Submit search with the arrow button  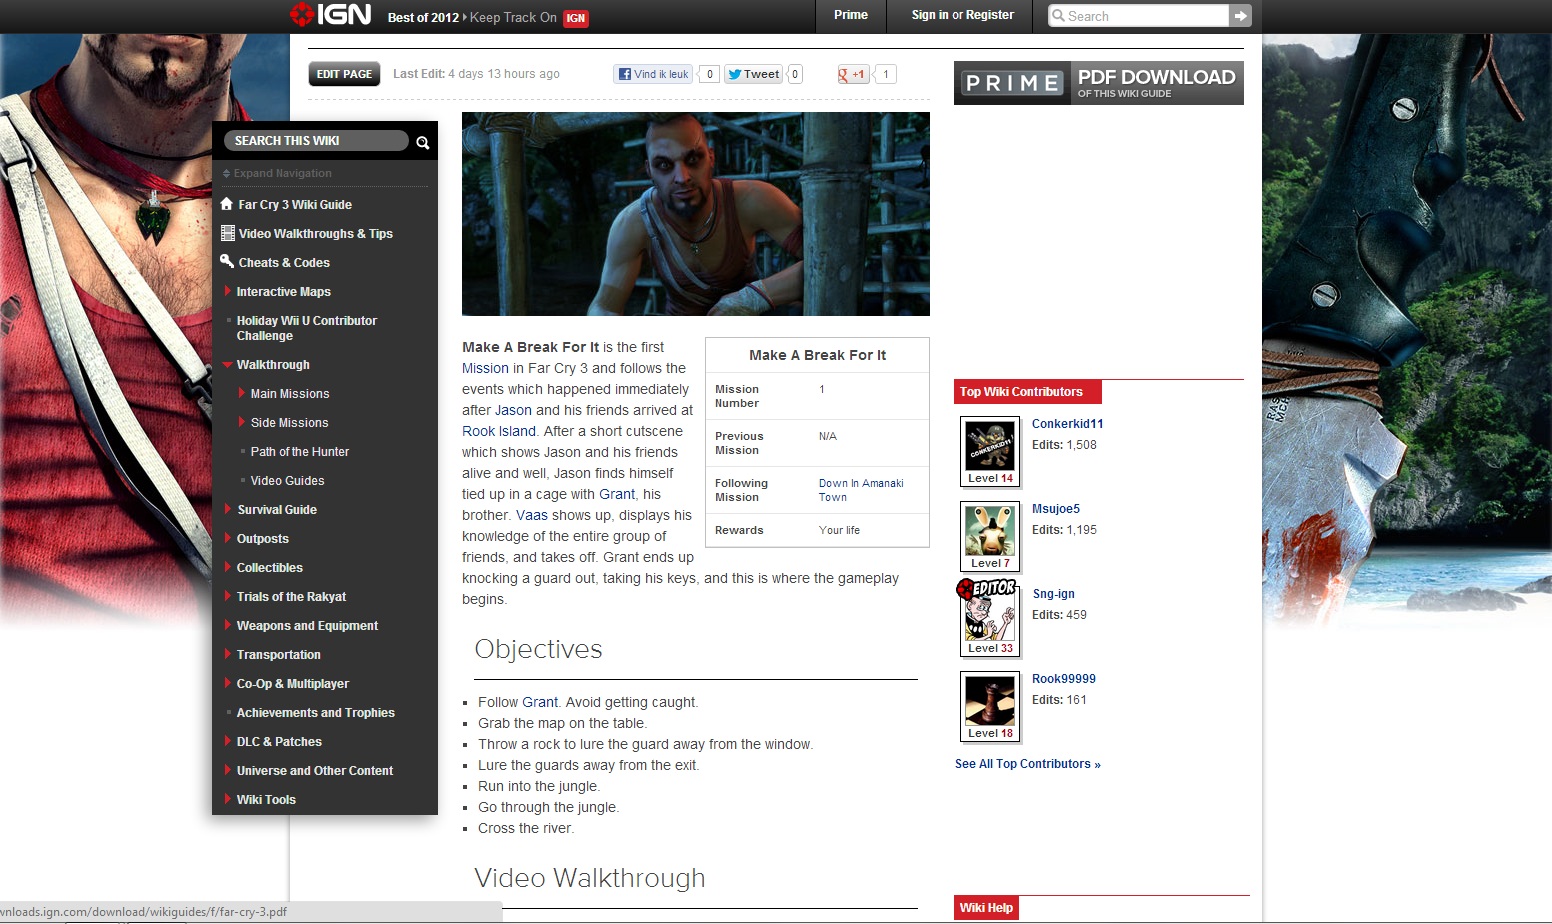1240,15
